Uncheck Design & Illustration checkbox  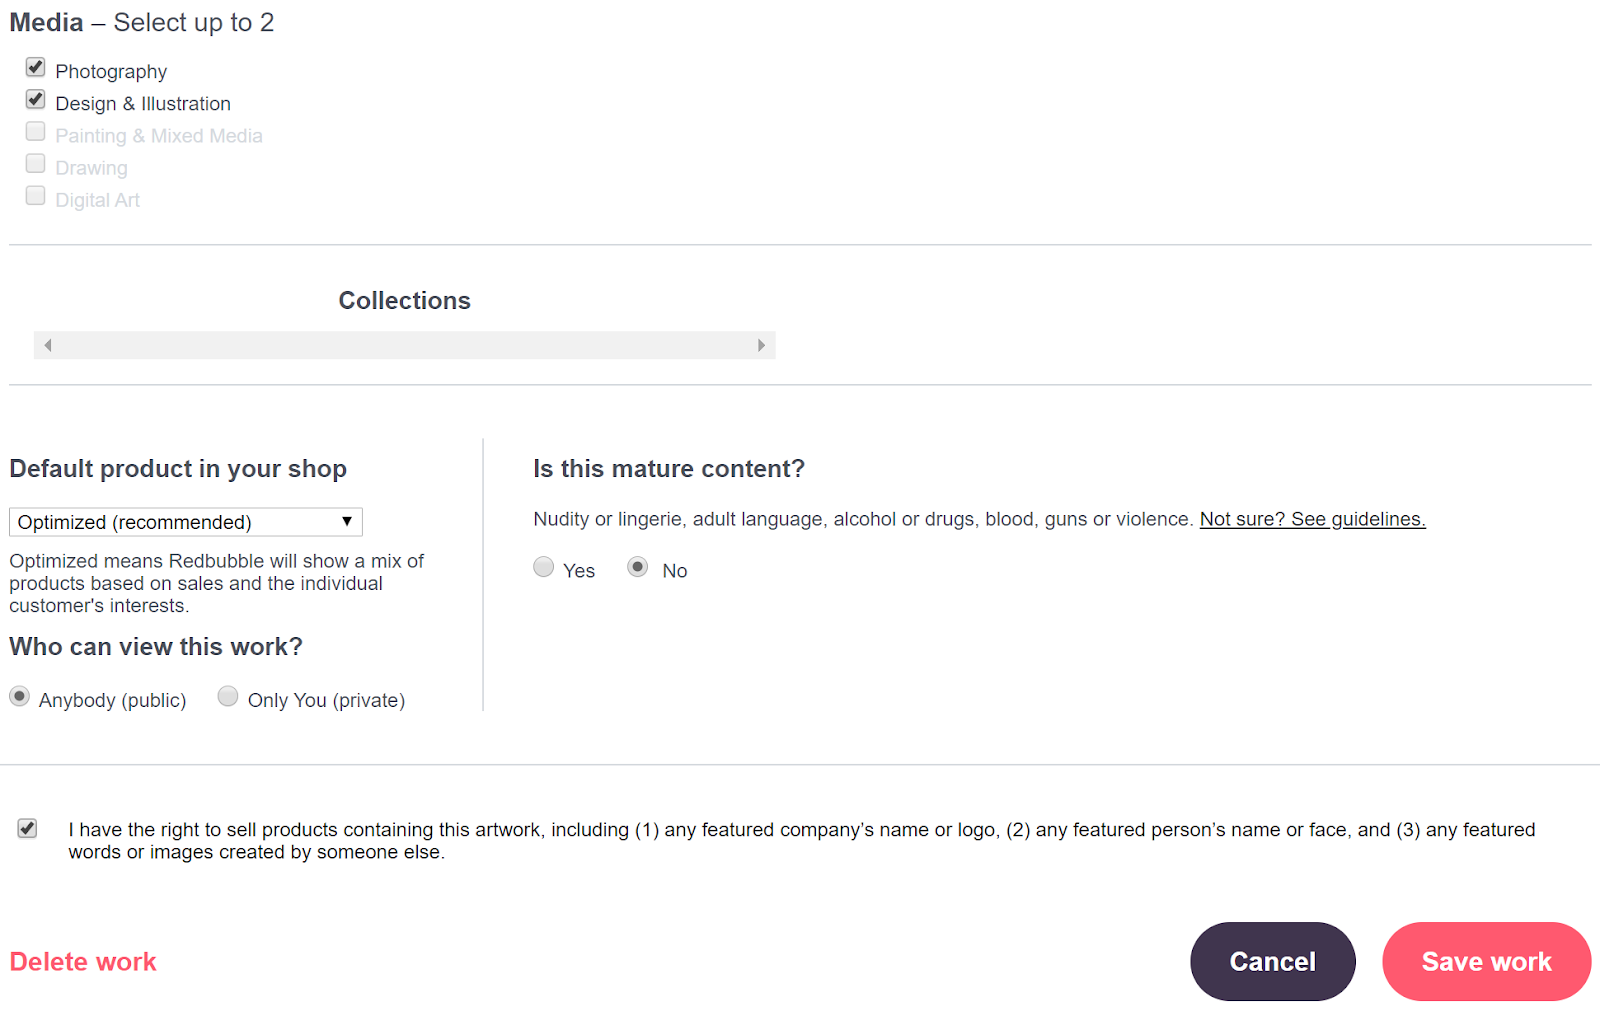pos(36,100)
